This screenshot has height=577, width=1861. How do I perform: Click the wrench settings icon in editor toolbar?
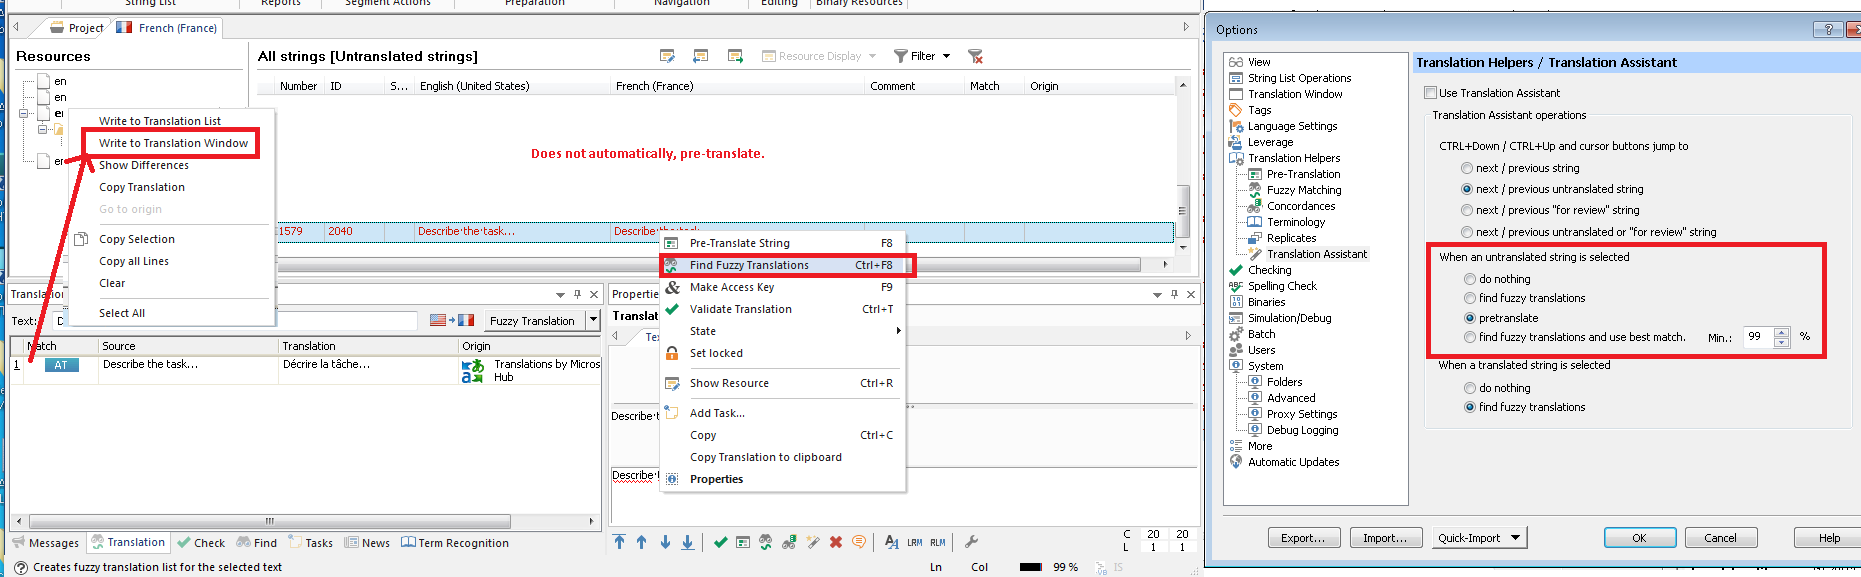tap(971, 542)
